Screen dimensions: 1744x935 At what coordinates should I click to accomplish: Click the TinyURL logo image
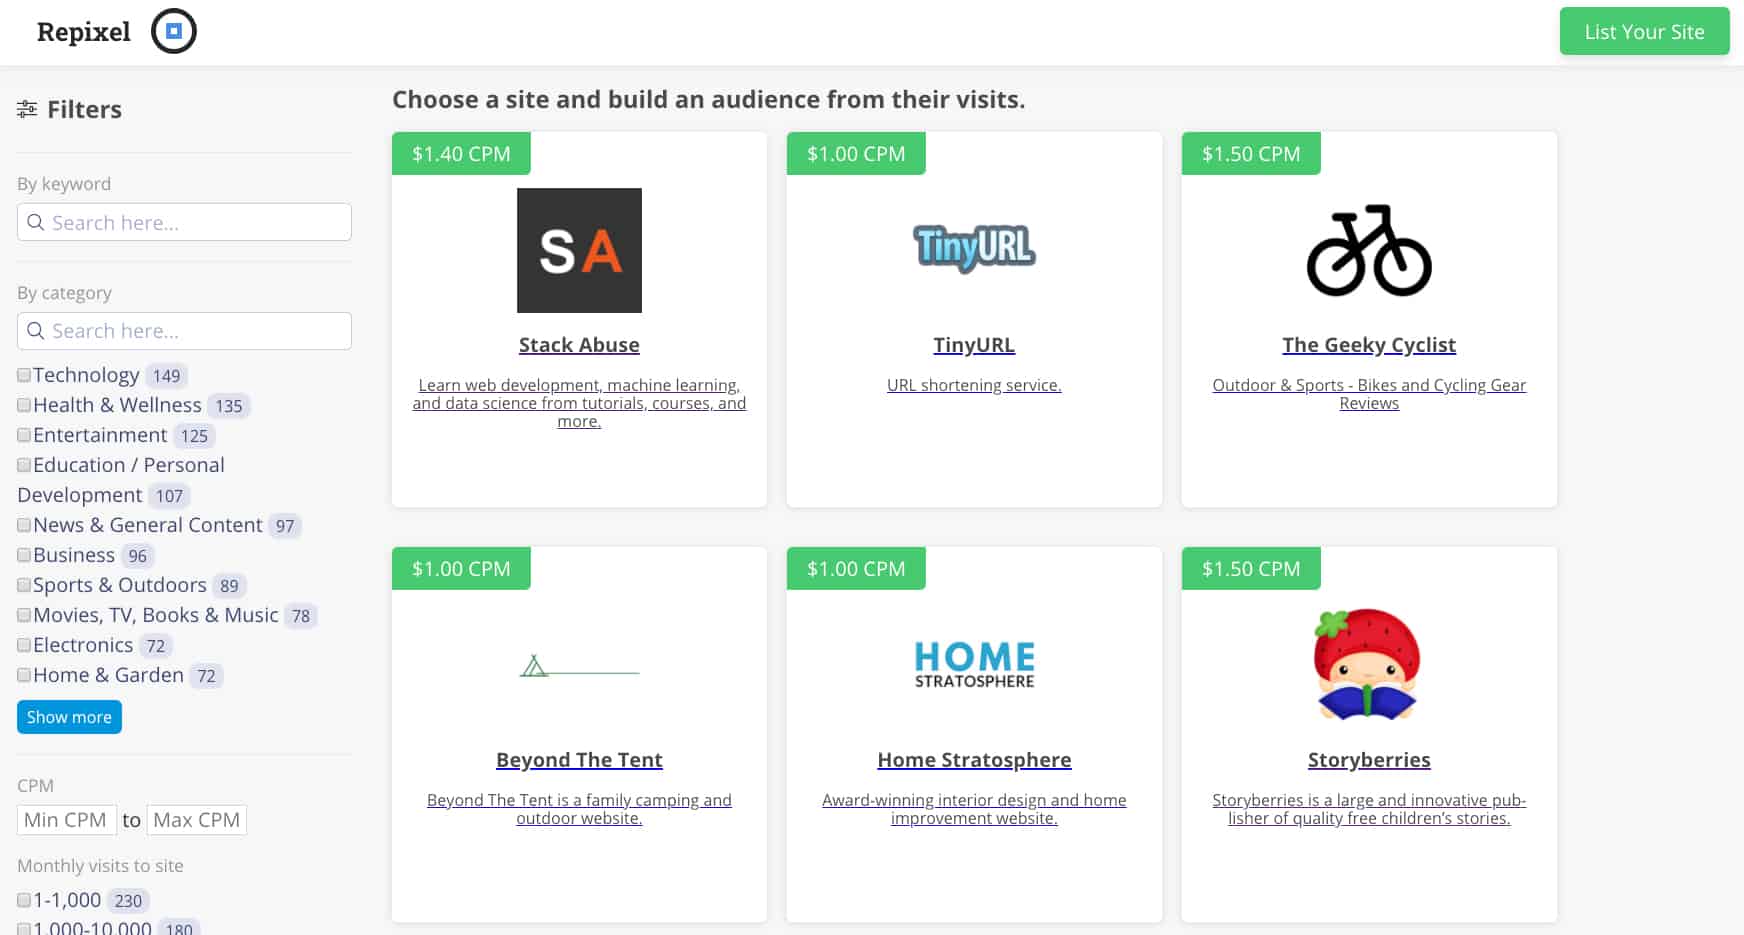pyautogui.click(x=974, y=248)
